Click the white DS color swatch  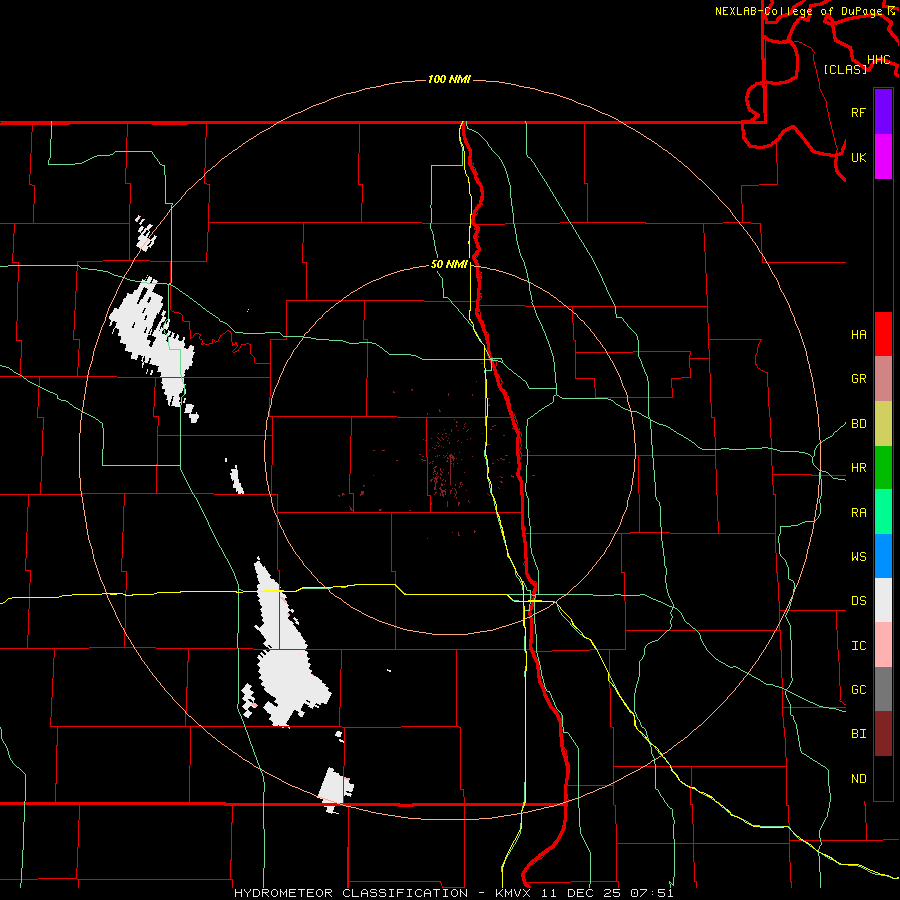[883, 600]
